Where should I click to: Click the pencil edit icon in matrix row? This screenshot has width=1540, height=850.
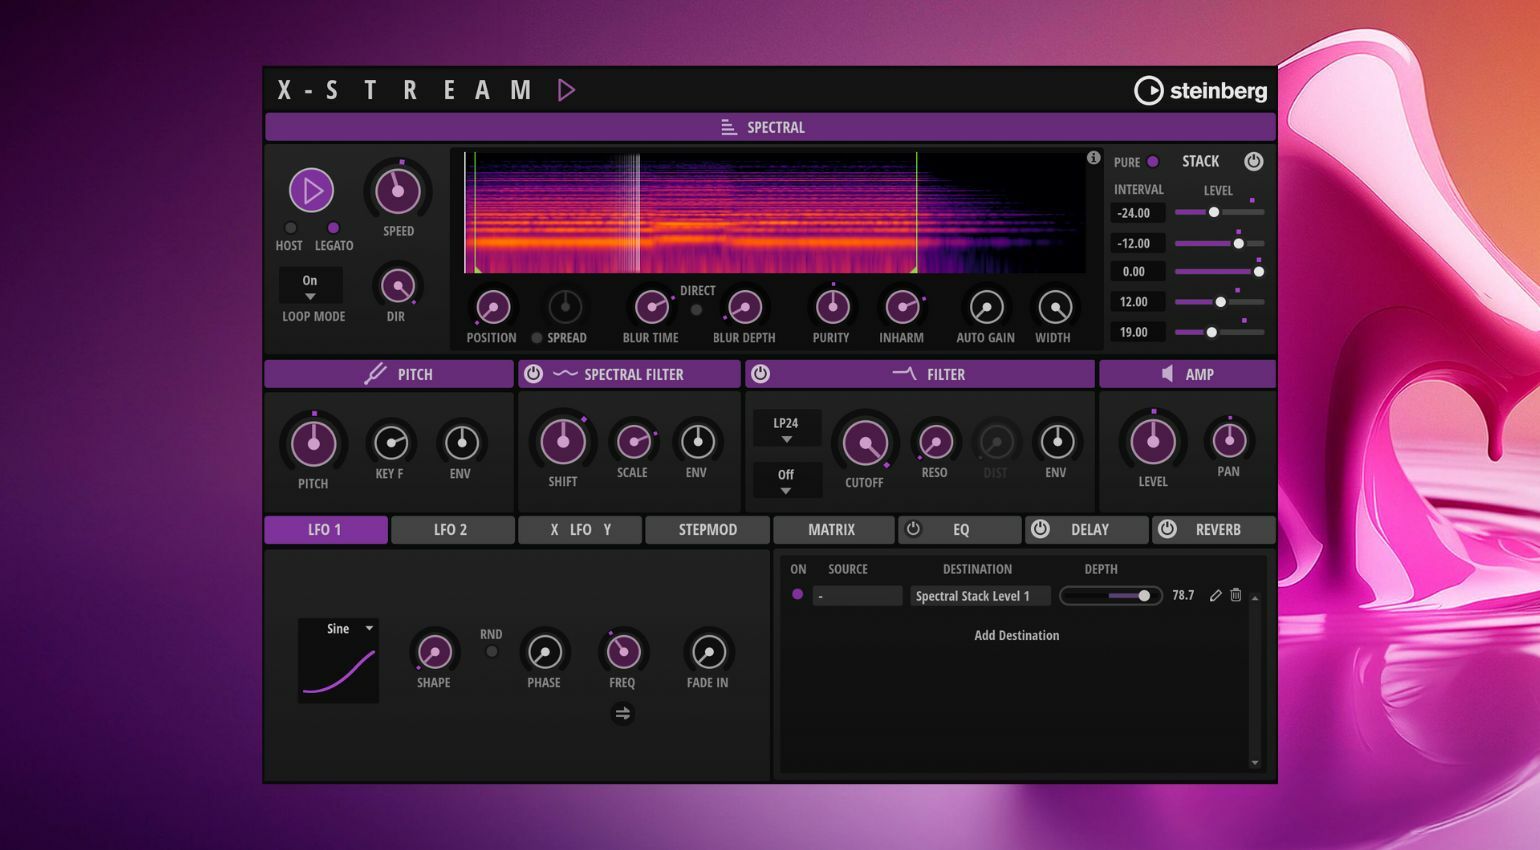[x=1215, y=595]
